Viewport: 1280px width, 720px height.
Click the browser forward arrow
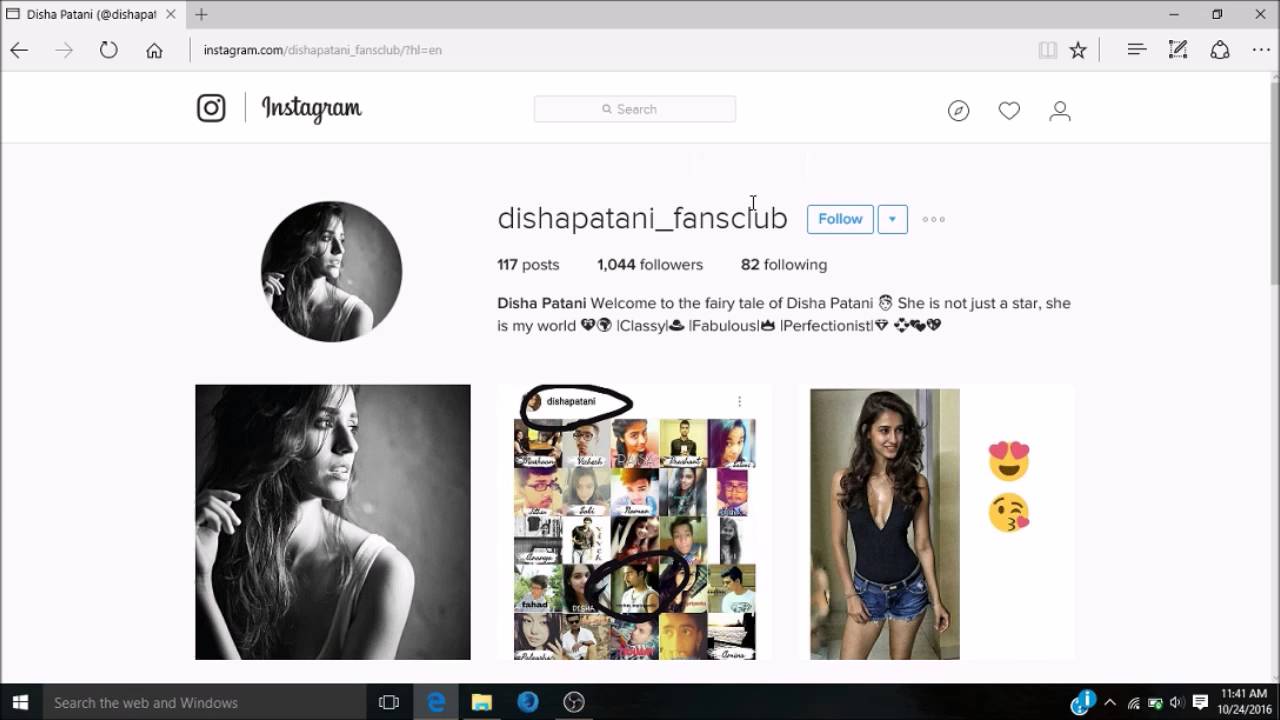(x=65, y=50)
